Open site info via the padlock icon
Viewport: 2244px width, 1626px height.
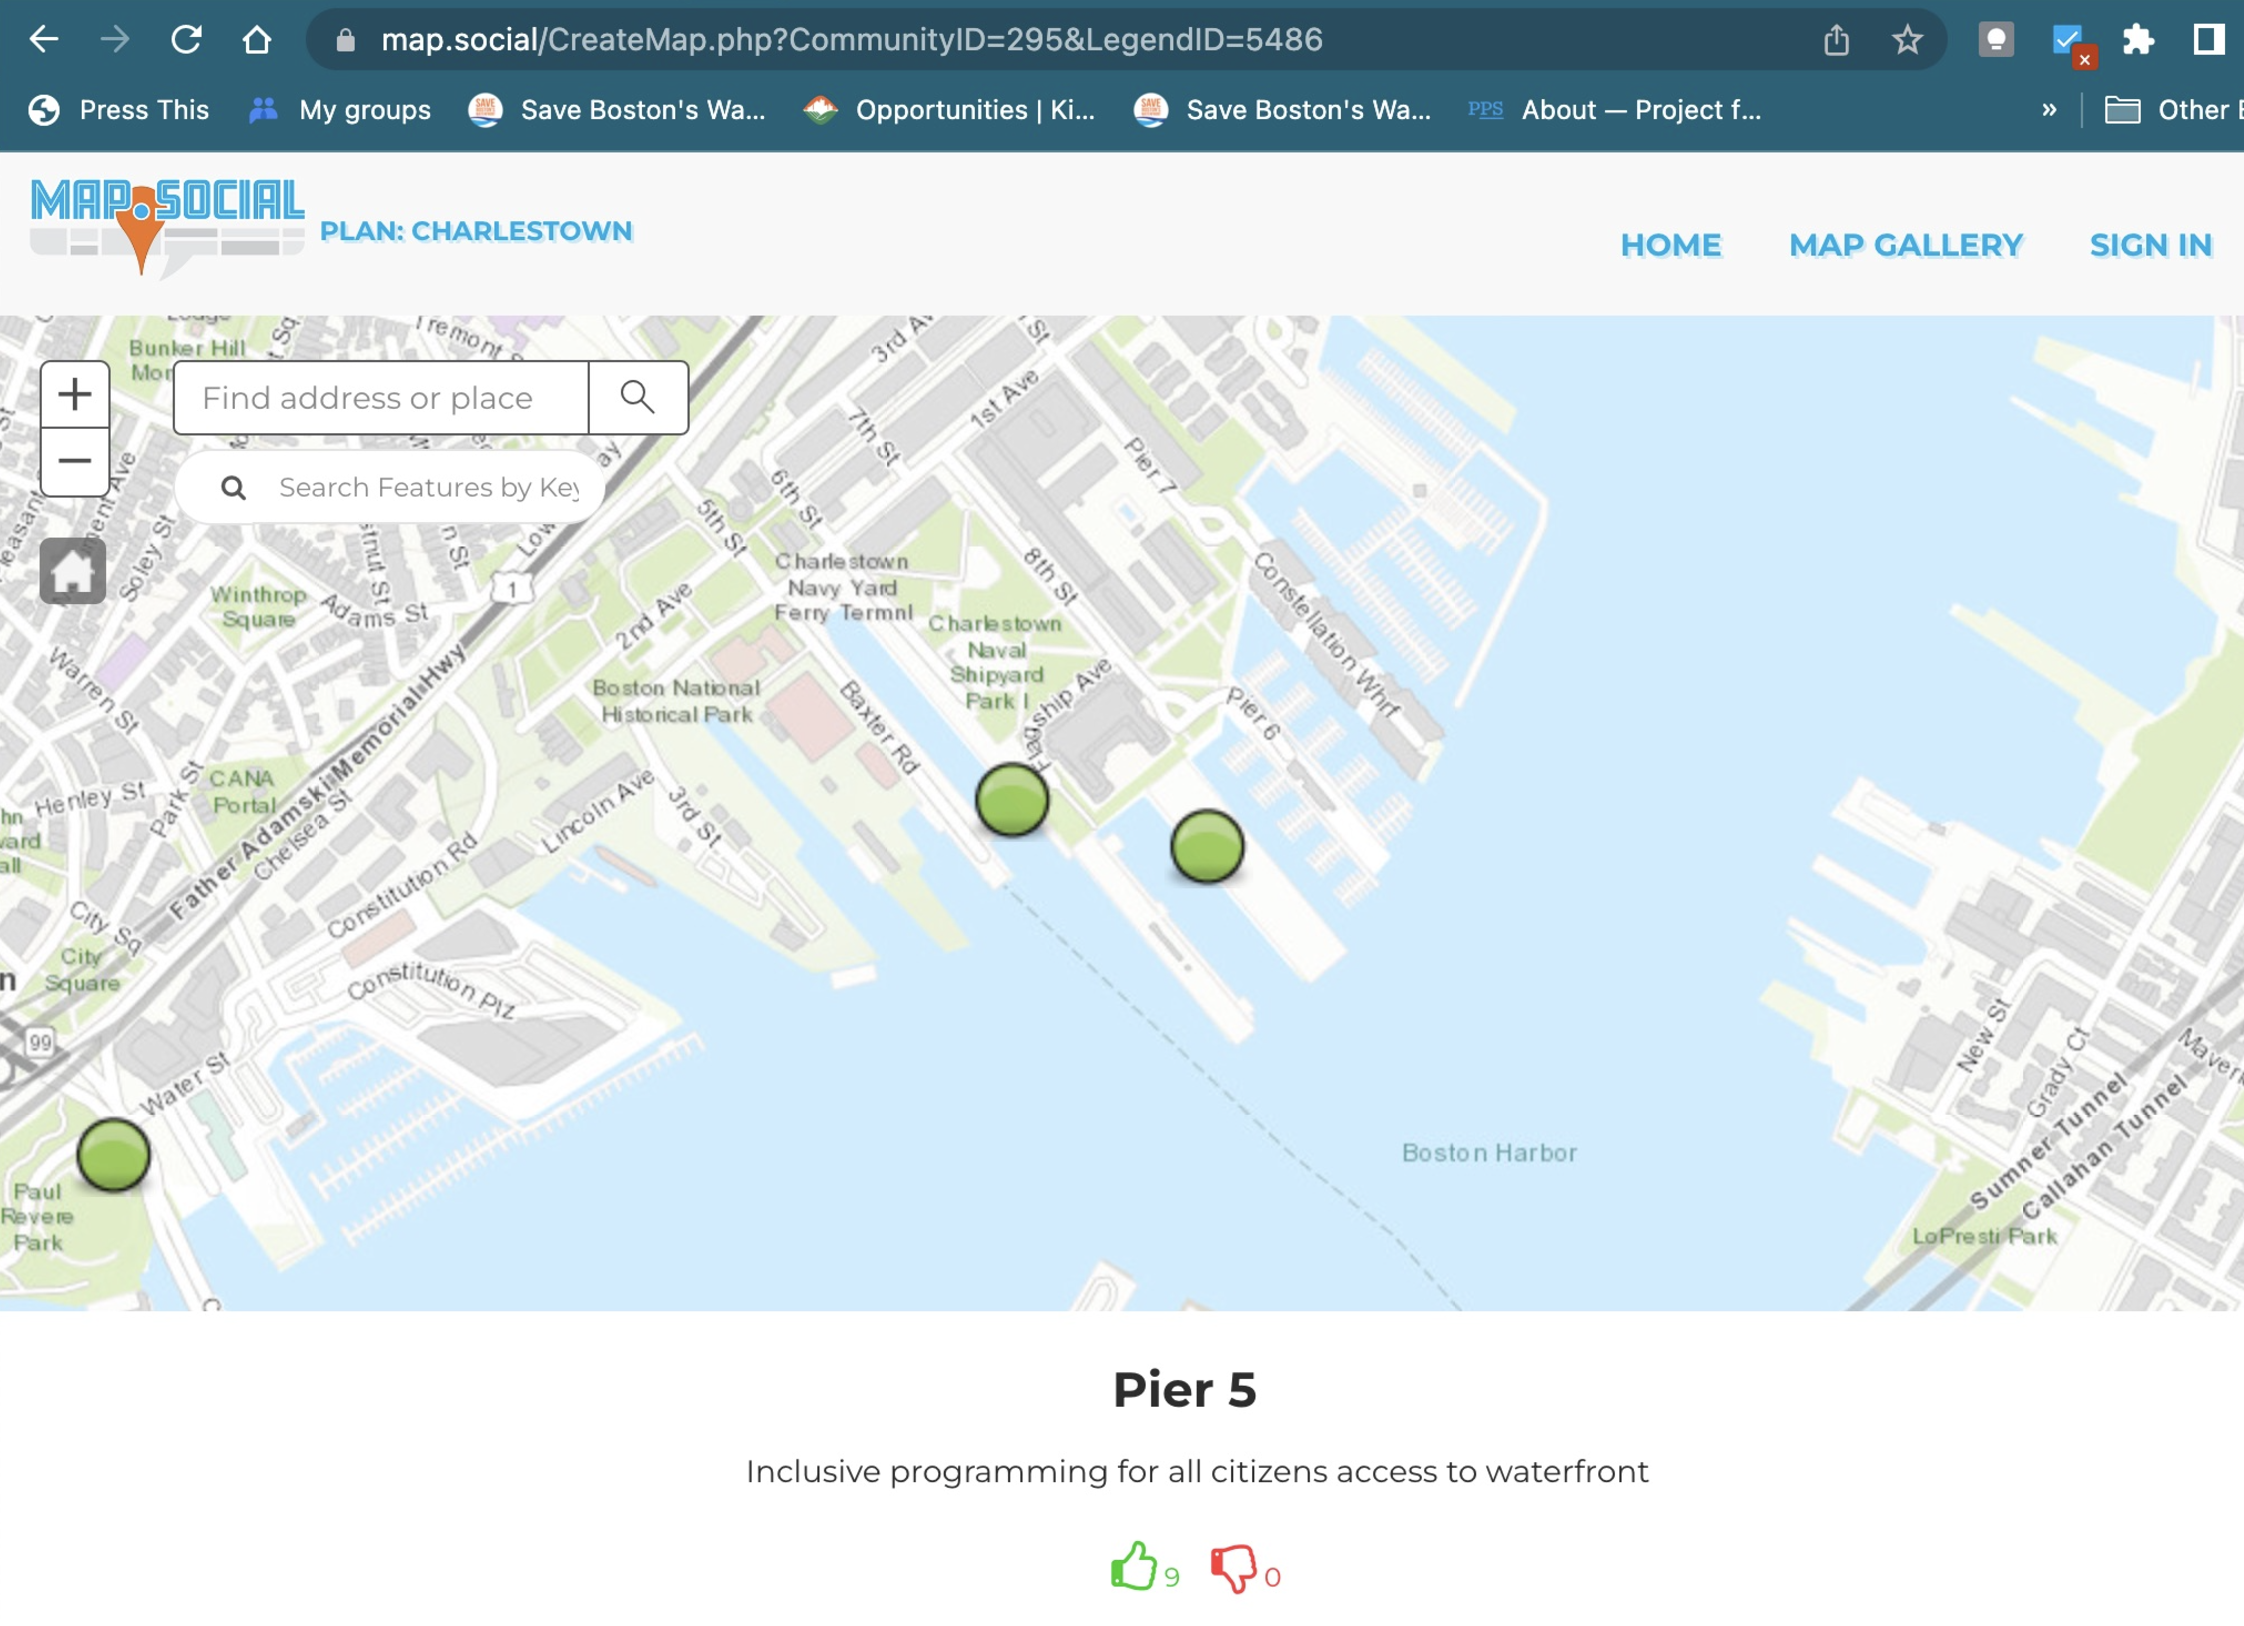click(x=344, y=39)
